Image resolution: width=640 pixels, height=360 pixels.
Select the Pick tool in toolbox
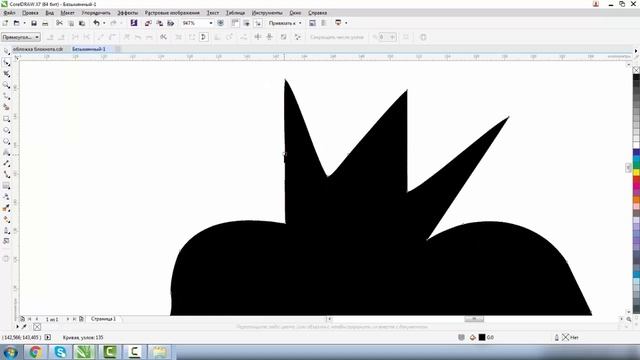pos(6,51)
